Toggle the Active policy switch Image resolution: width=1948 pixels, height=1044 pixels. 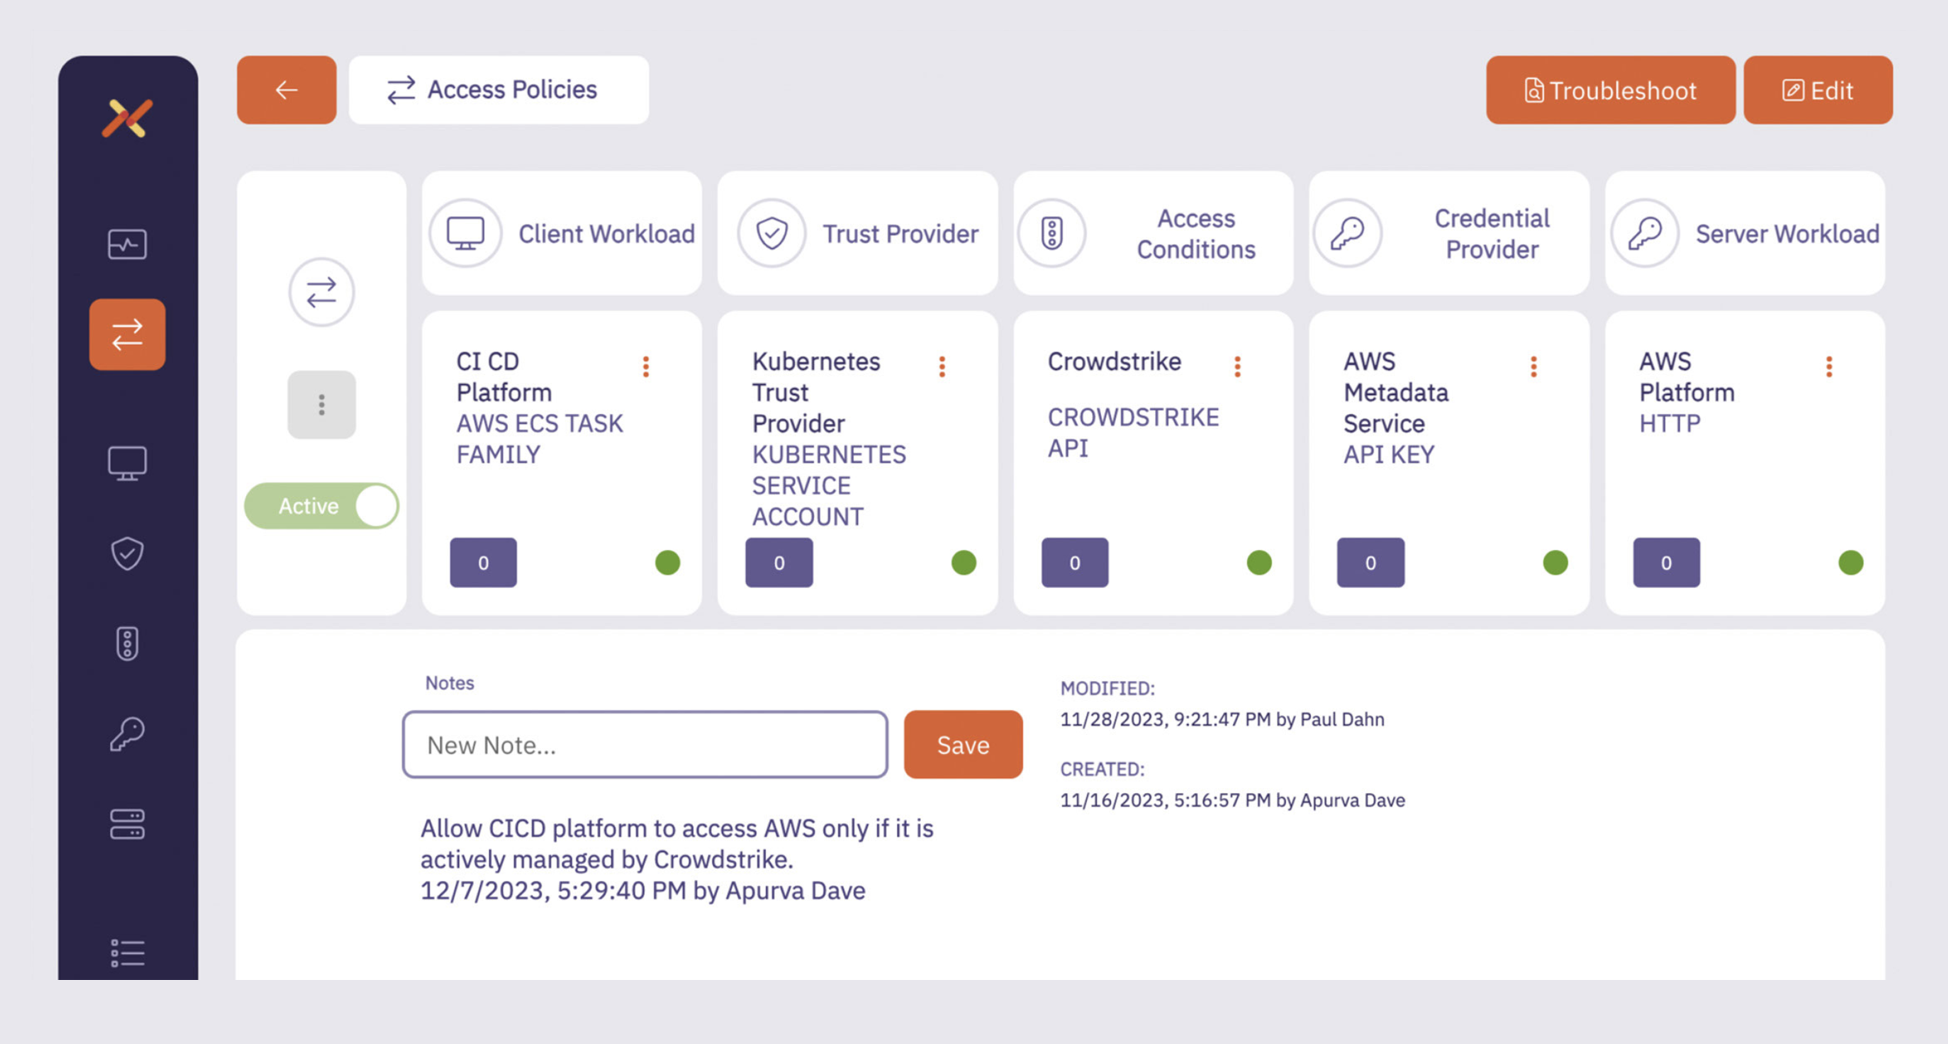322,506
